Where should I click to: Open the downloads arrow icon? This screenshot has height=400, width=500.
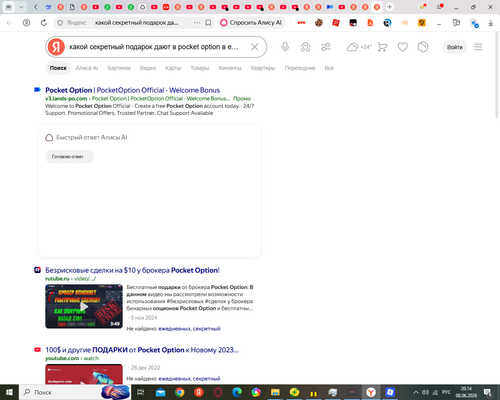[491, 23]
